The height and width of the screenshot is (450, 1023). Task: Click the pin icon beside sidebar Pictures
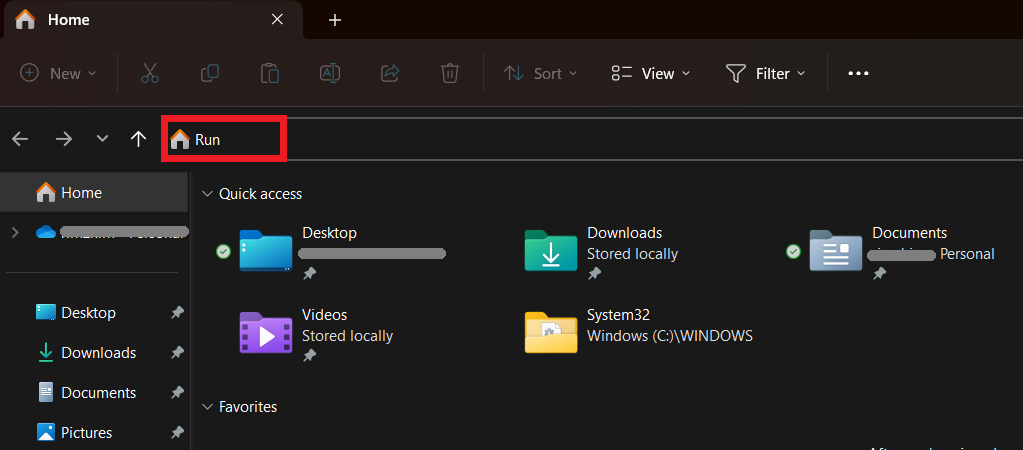tap(177, 432)
